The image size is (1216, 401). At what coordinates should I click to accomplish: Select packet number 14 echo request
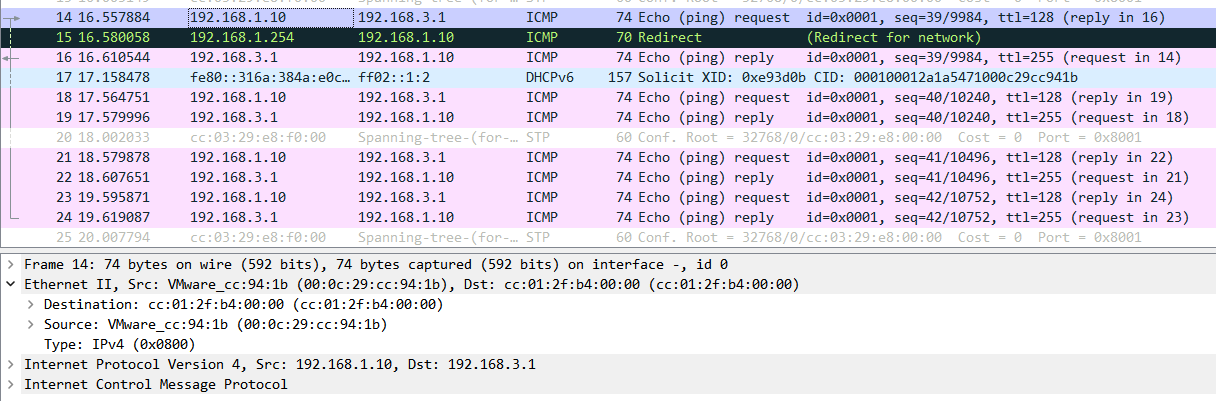(600, 17)
